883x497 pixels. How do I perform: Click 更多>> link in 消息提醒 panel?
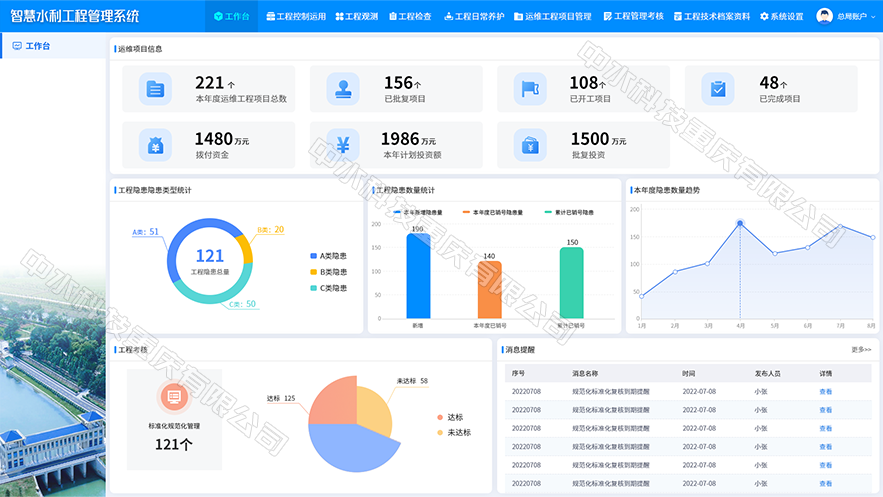pyautogui.click(x=861, y=350)
